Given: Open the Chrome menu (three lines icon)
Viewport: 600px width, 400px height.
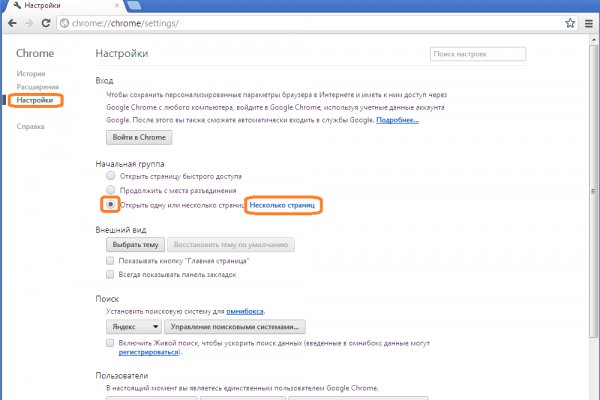Looking at the screenshot, I should click(x=587, y=22).
